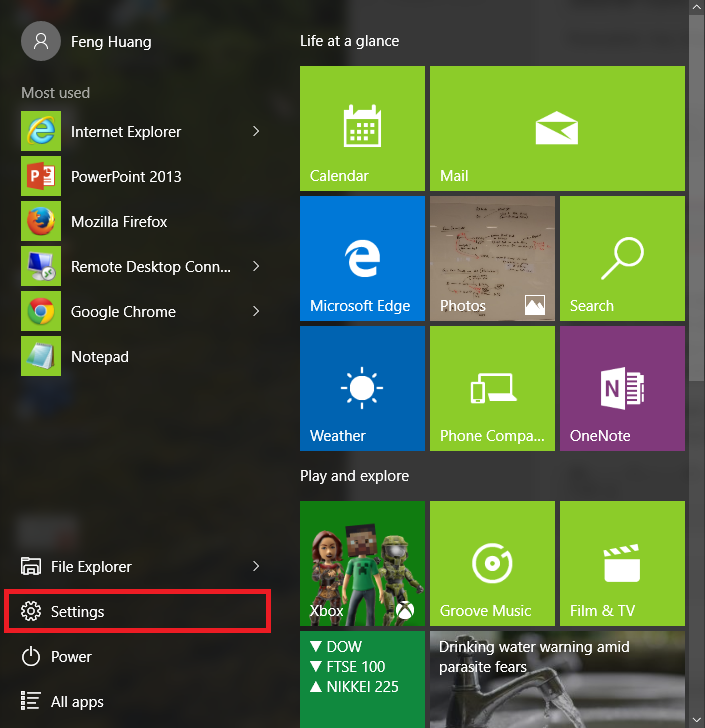705x728 pixels.
Task: Open the Photos tile thumbnail
Action: (492, 258)
